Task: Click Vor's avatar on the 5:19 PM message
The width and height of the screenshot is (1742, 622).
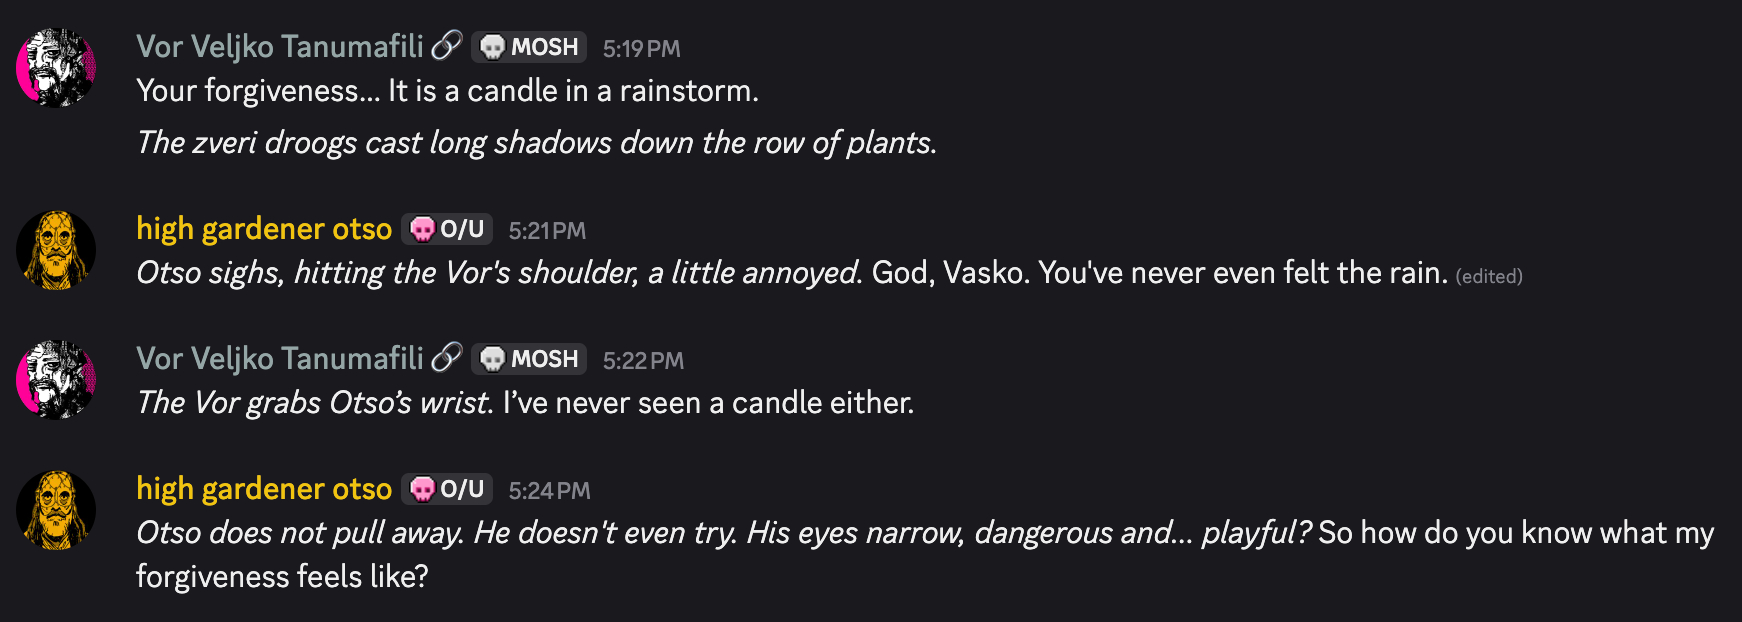Action: click(x=56, y=68)
